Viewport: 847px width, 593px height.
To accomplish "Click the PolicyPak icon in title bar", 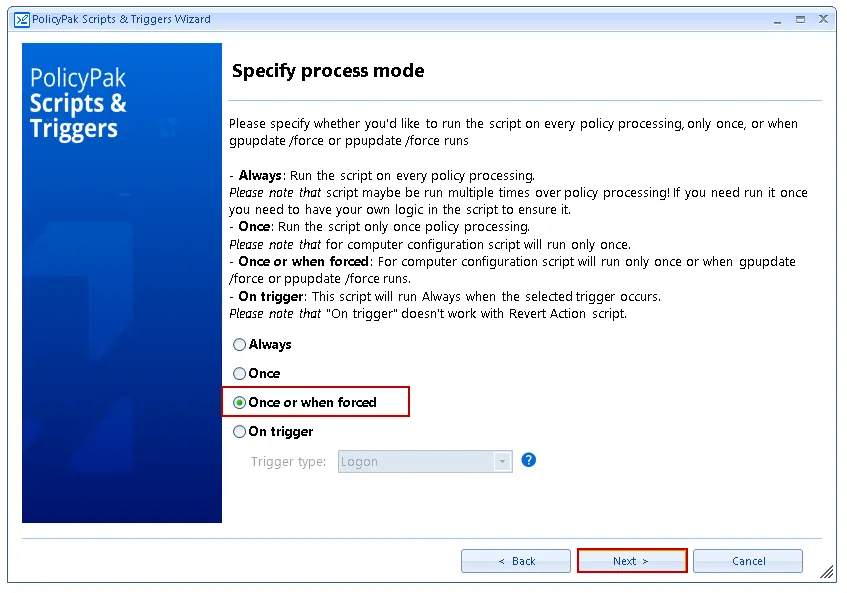I will click(x=20, y=19).
